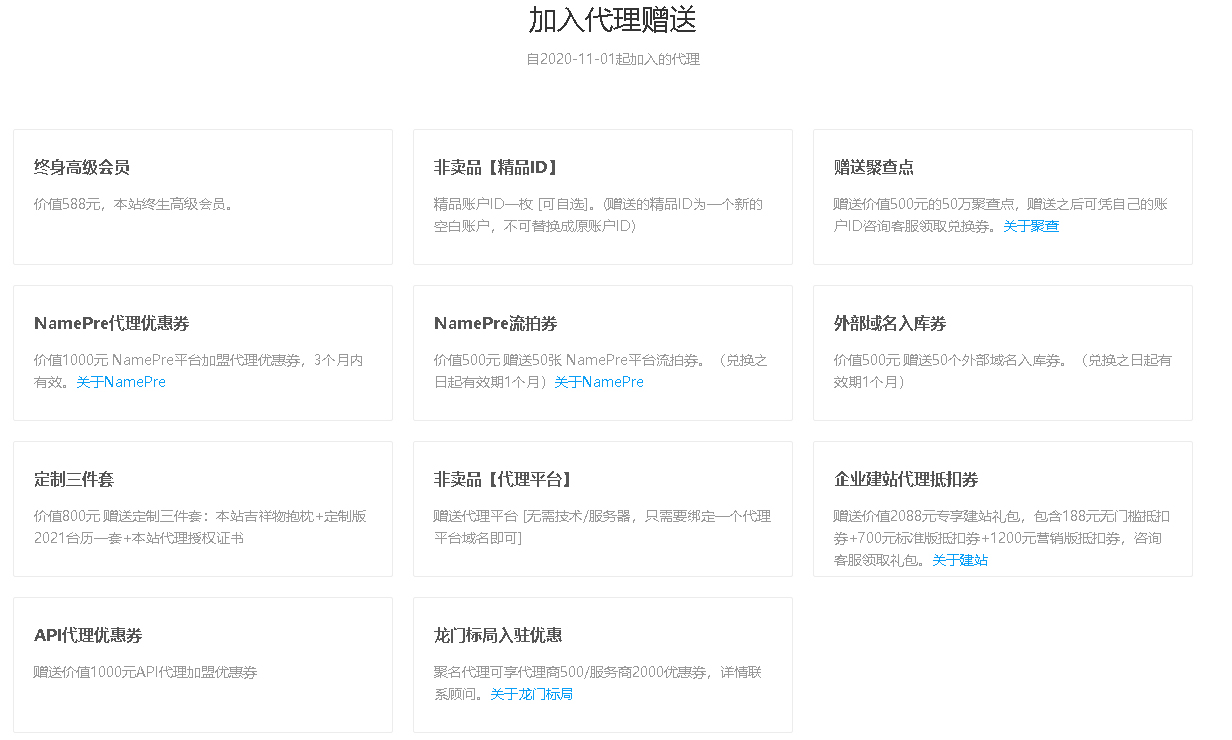This screenshot has height=740, width=1232.
Task: Click the 精品账户ID一枚 description text
Action: click(598, 215)
